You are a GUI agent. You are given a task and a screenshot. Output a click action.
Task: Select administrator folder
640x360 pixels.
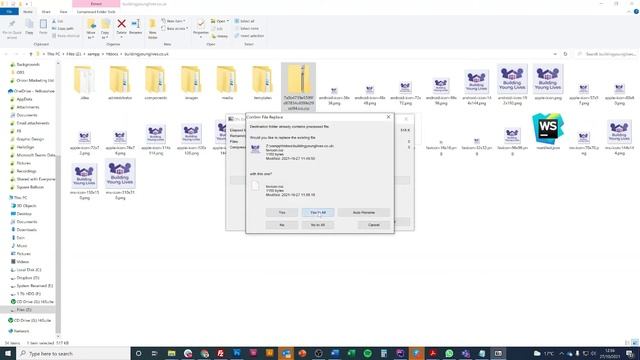(120, 83)
